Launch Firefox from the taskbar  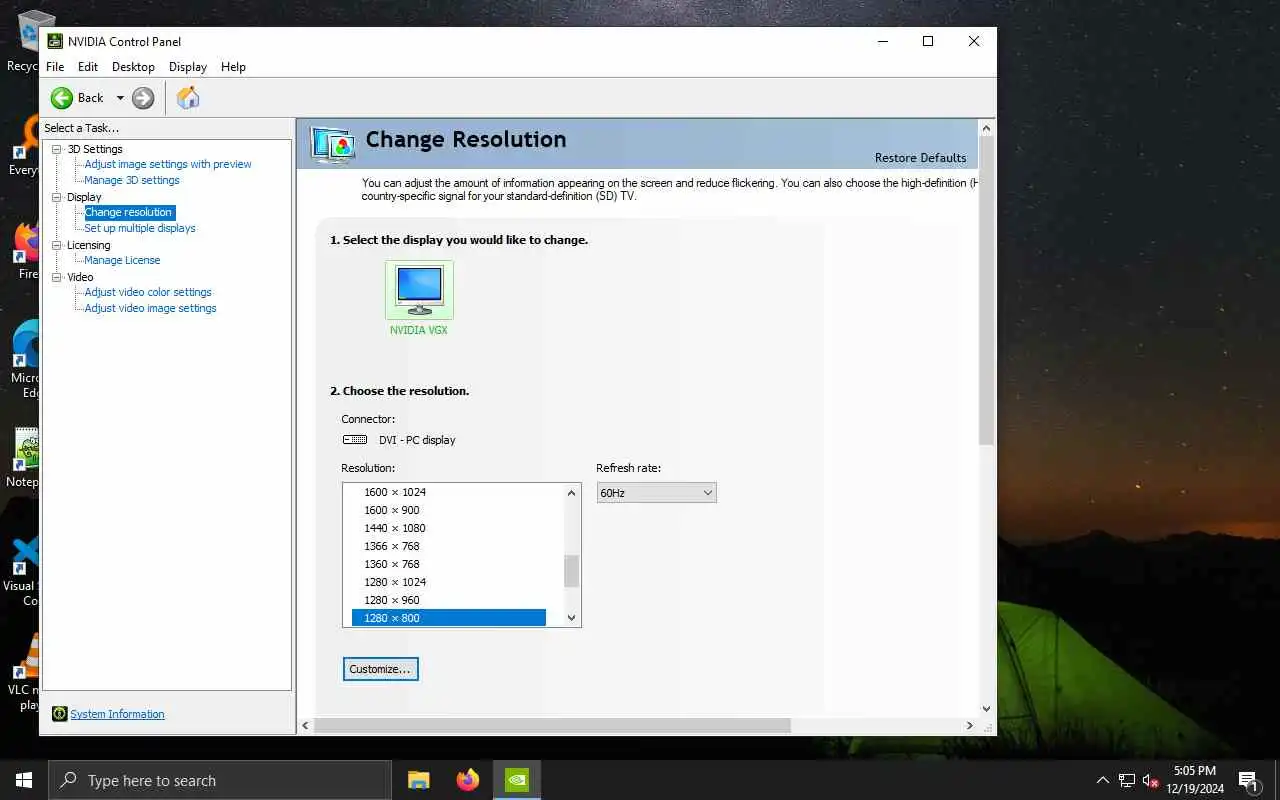pos(467,780)
